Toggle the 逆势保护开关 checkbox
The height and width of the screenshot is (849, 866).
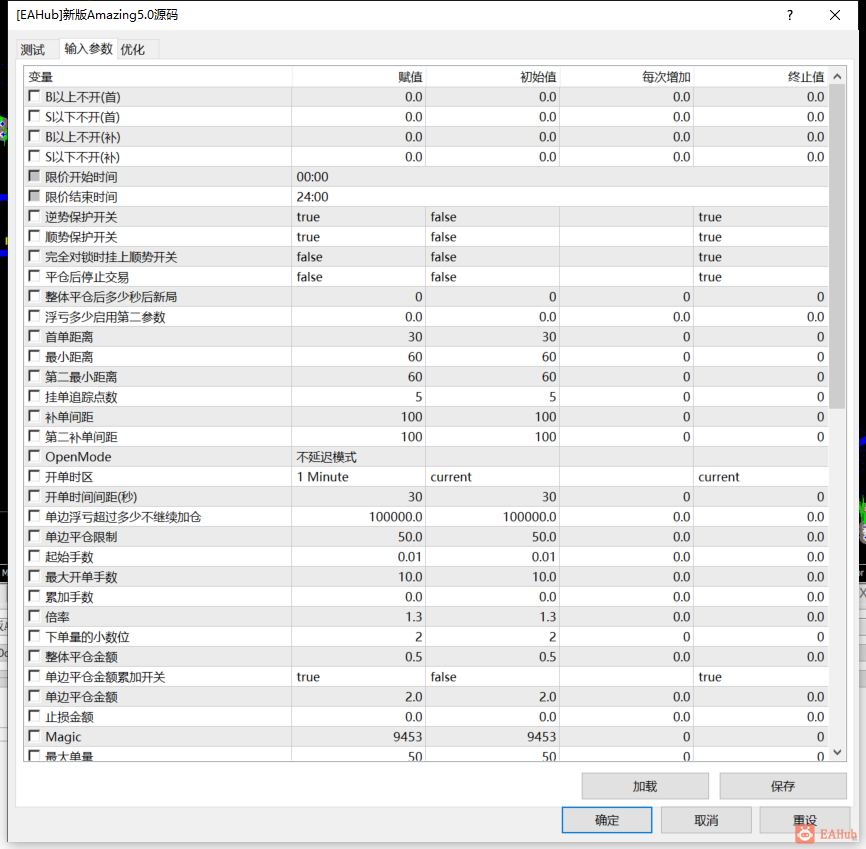point(34,216)
